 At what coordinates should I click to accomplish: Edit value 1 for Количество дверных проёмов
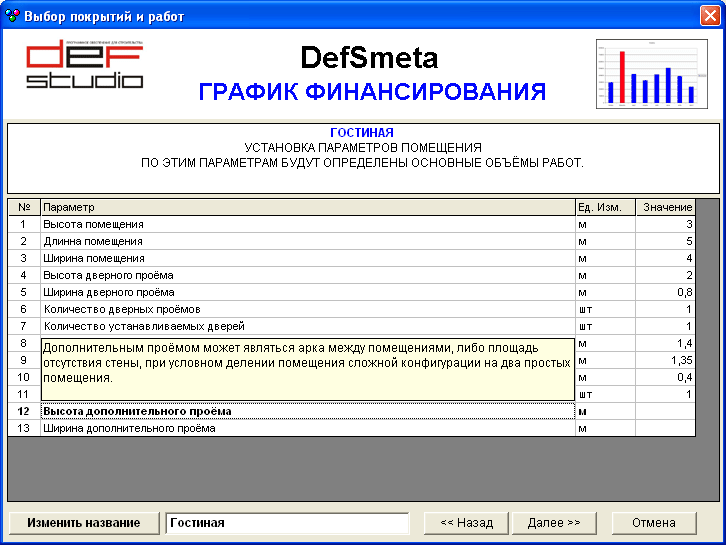coord(665,309)
